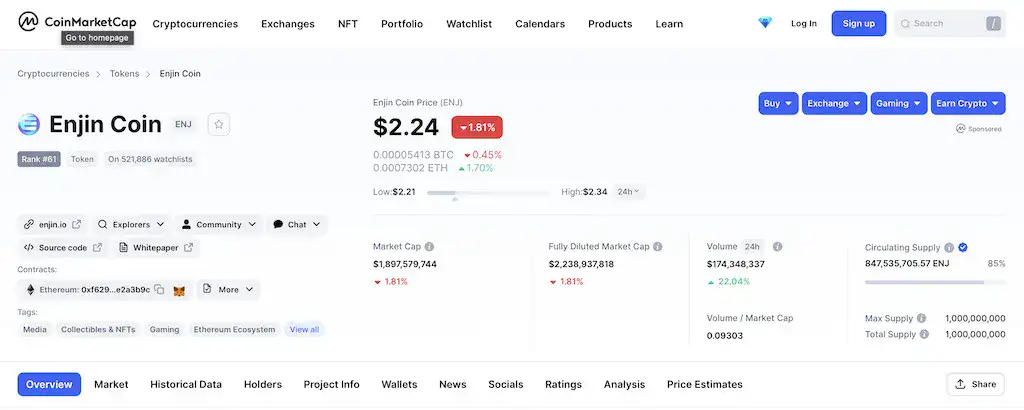Open the Calendars nav menu

click(540, 24)
